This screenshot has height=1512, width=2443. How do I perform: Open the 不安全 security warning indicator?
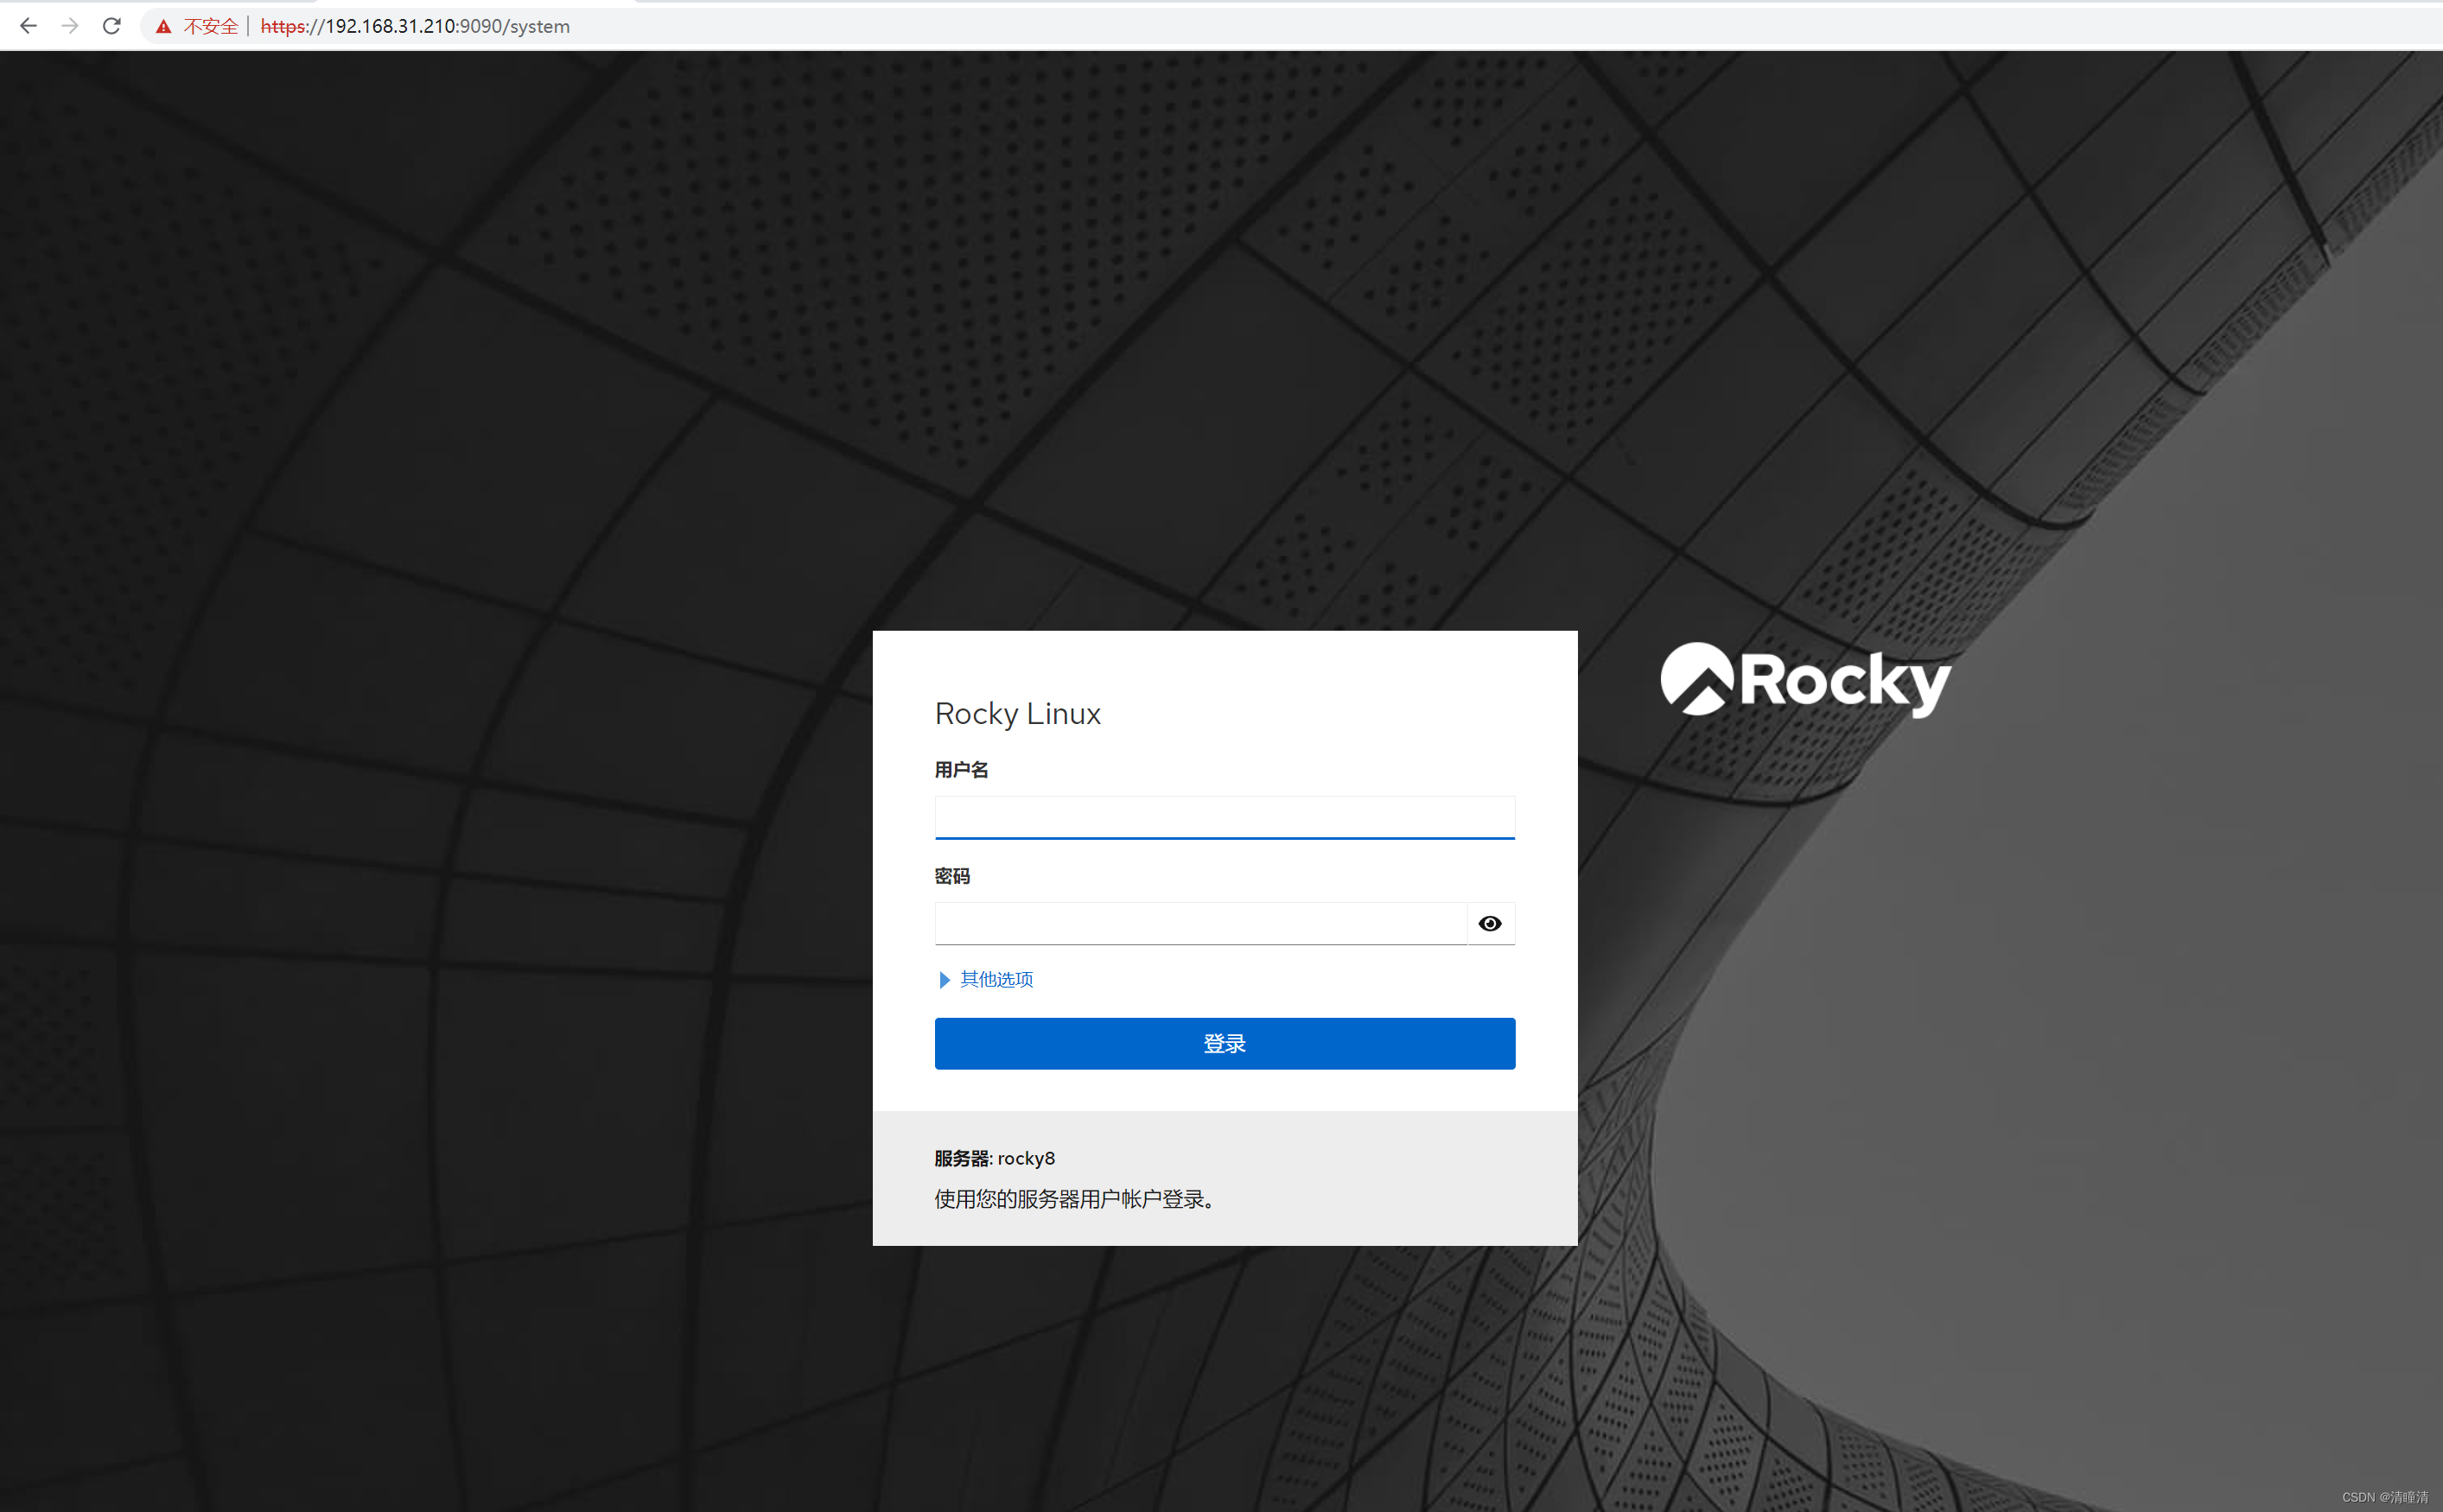click(x=197, y=26)
